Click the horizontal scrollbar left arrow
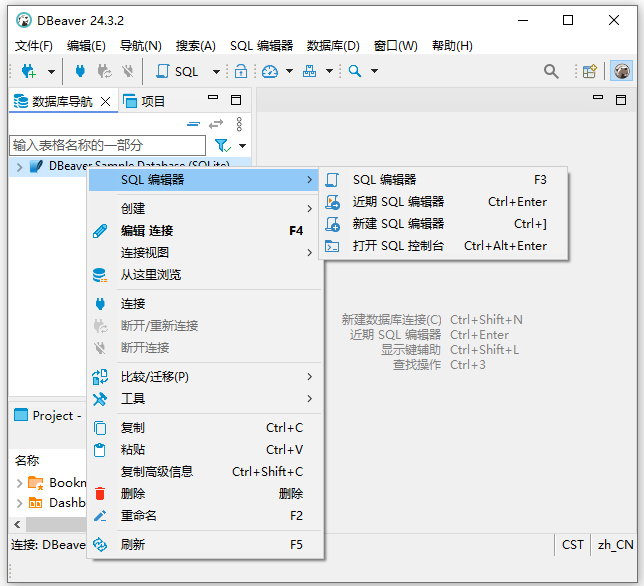644x586 pixels. point(17,524)
